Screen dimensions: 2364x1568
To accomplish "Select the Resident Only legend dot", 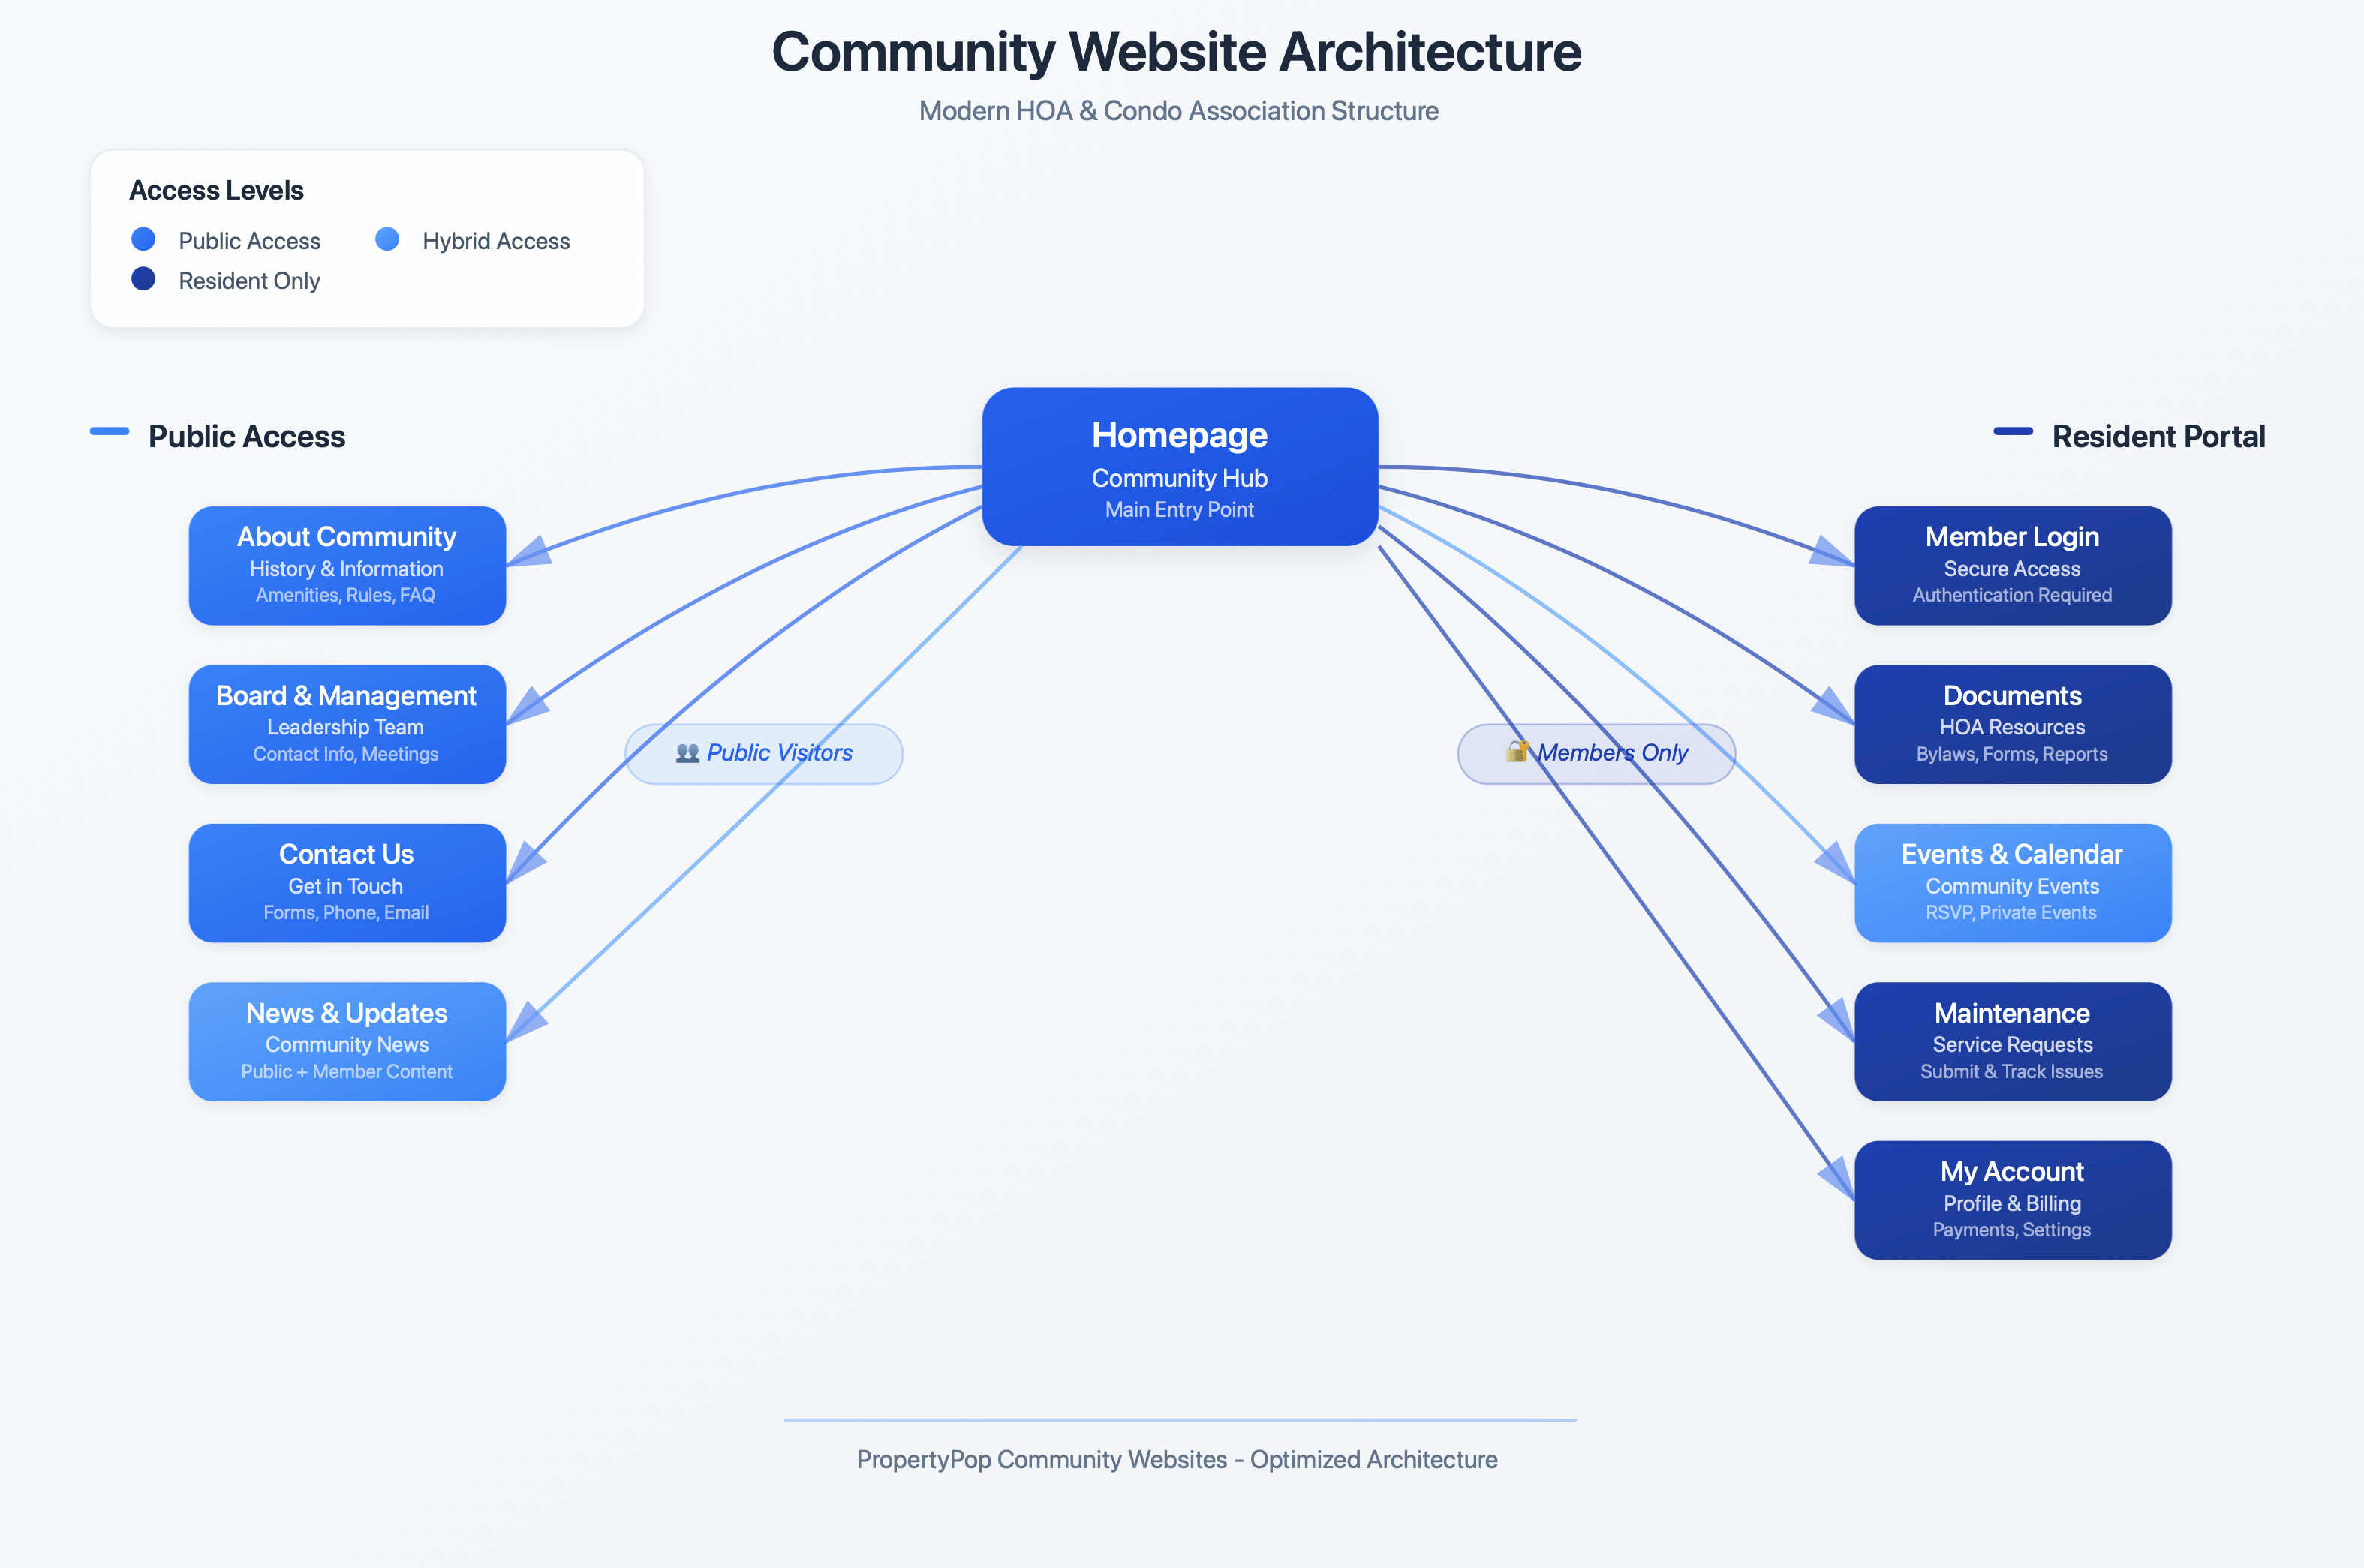I will tap(143, 280).
